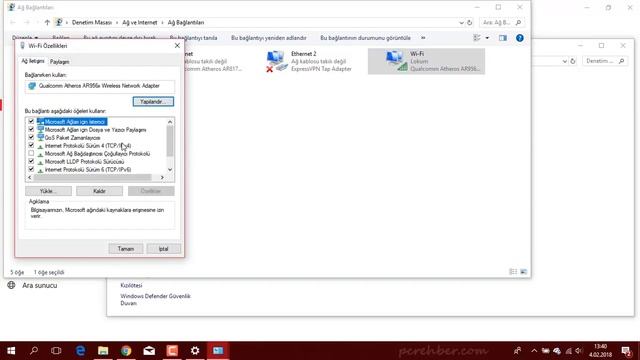Click the vertical scrollbar thumb in items list
This screenshot has height=360, width=640.
(170, 141)
